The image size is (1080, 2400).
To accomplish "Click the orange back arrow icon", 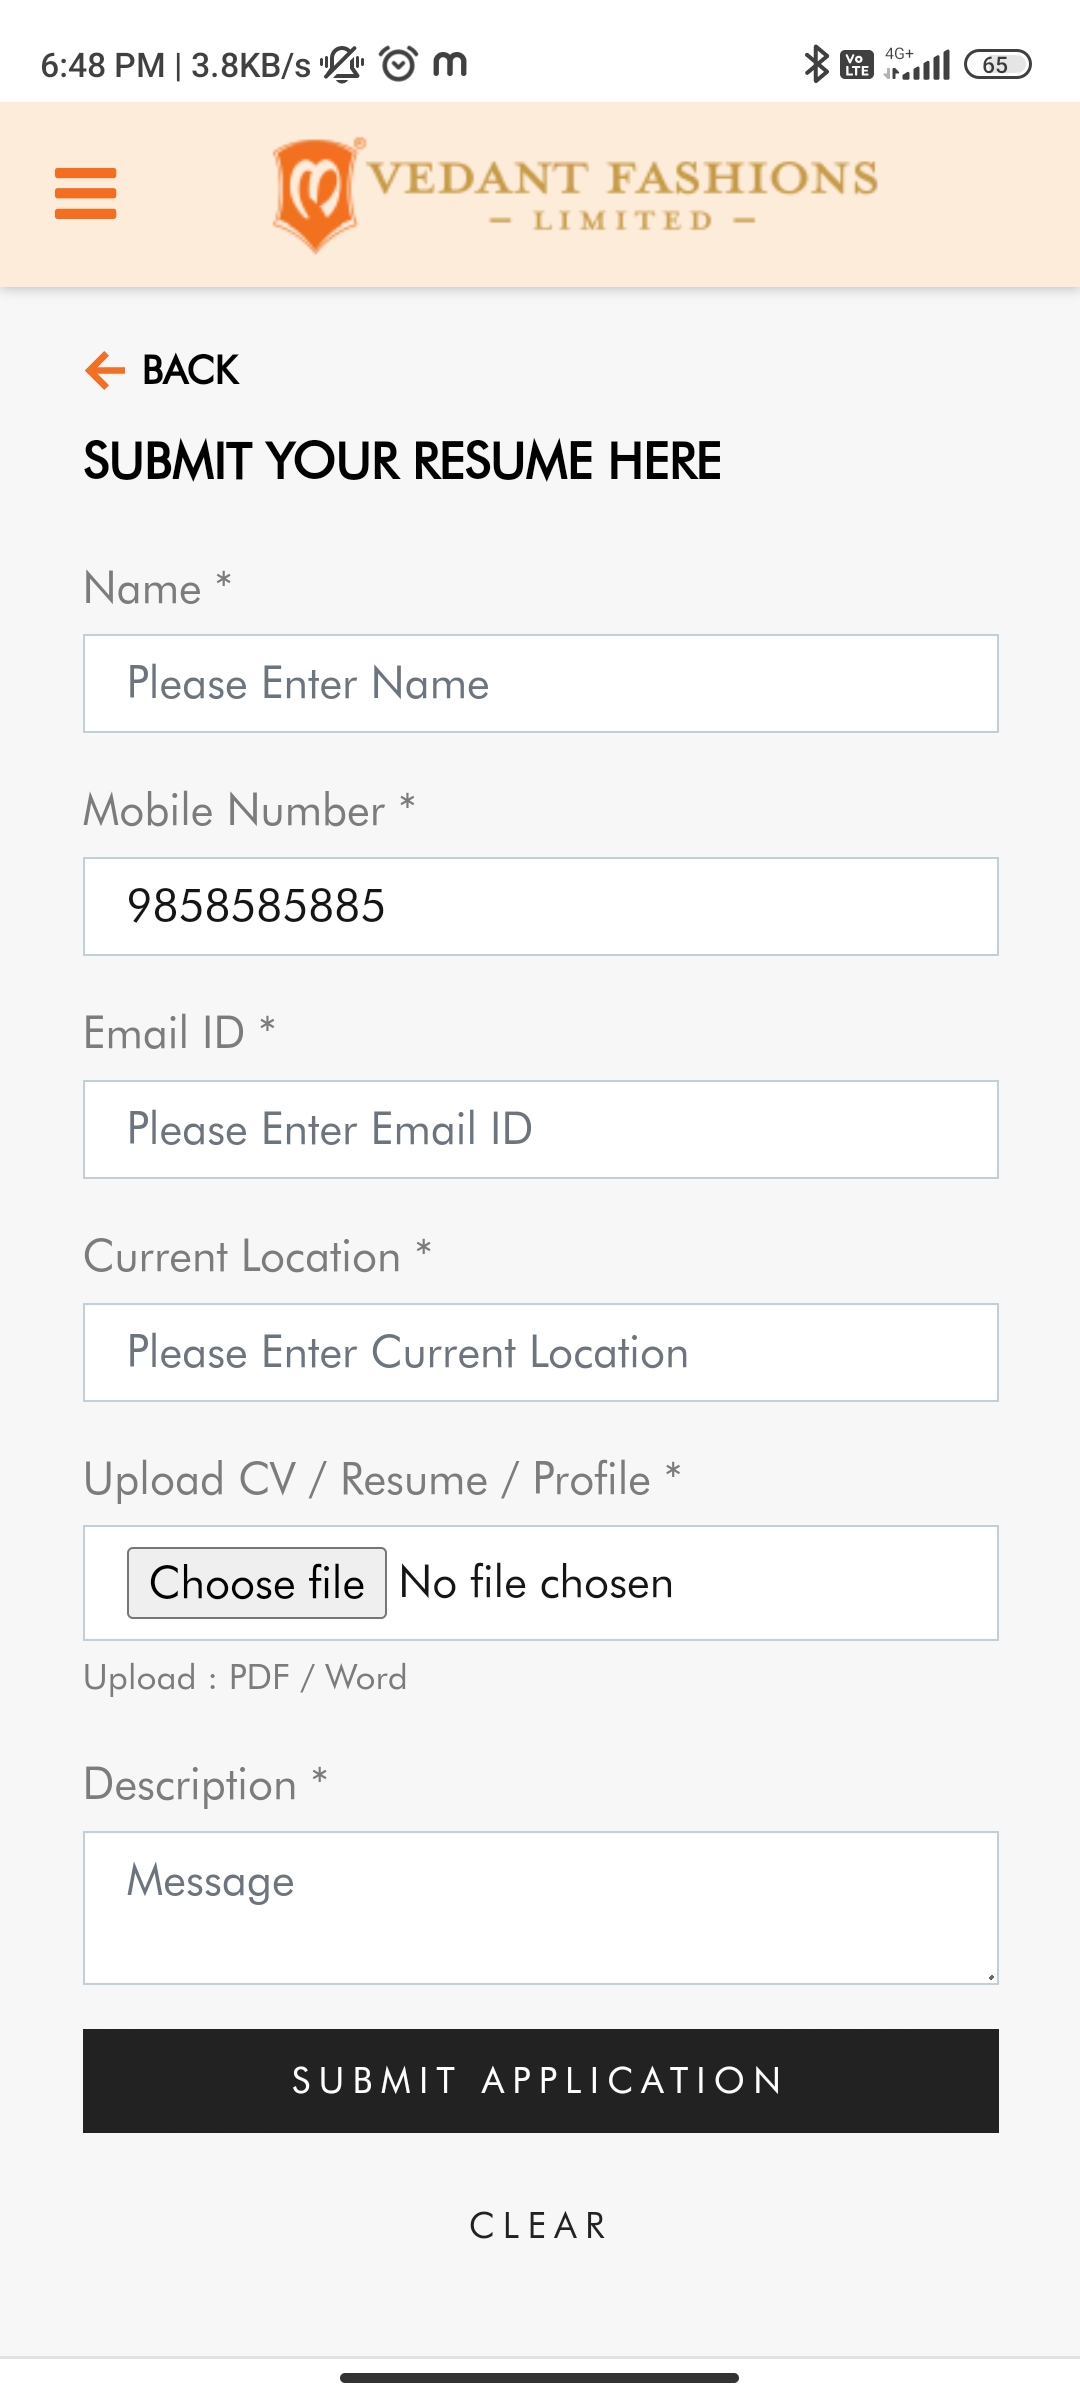I will [x=105, y=370].
